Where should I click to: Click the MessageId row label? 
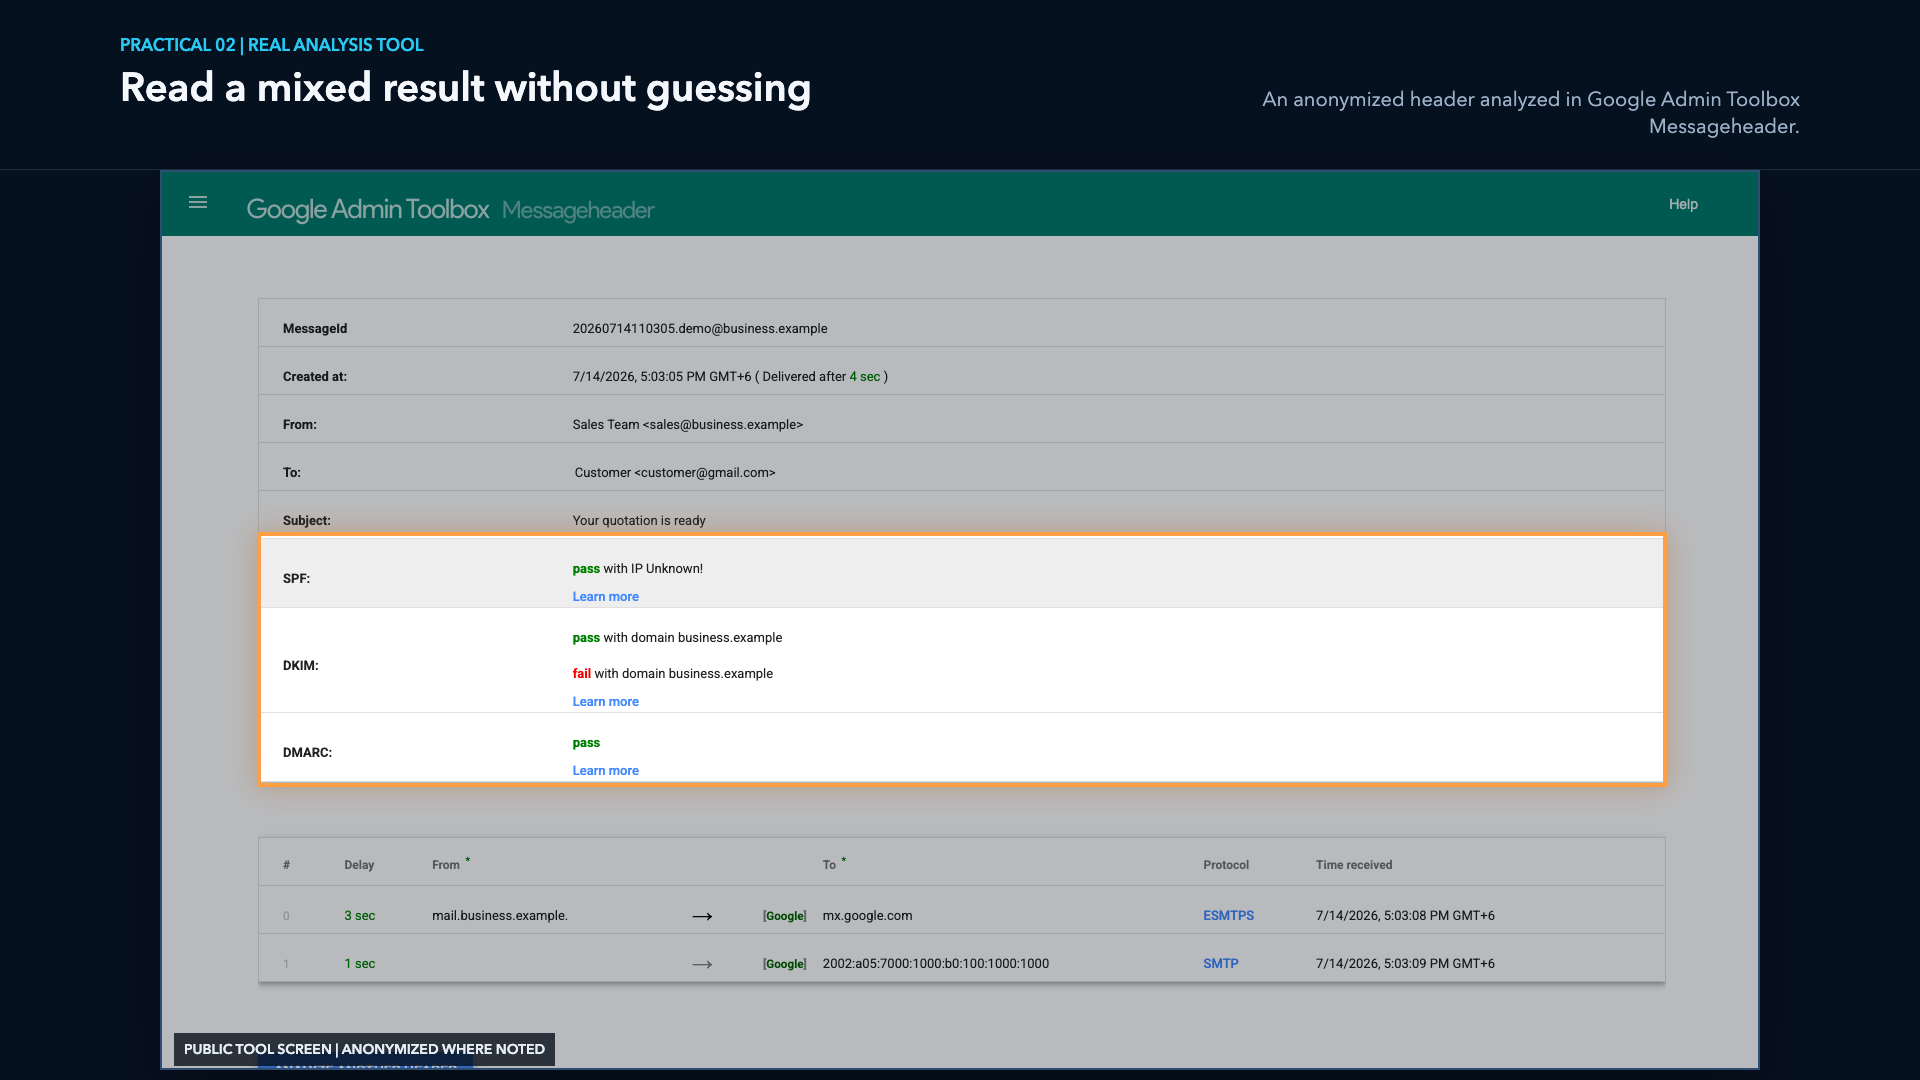[315, 329]
